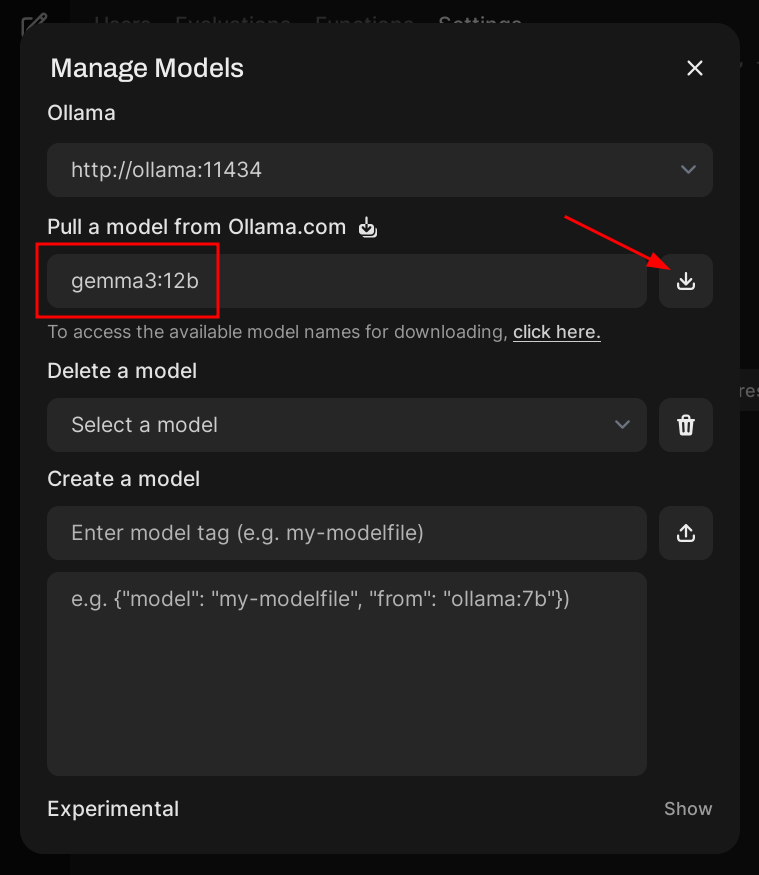Focus the gemma3:12b pull model field

click(346, 281)
